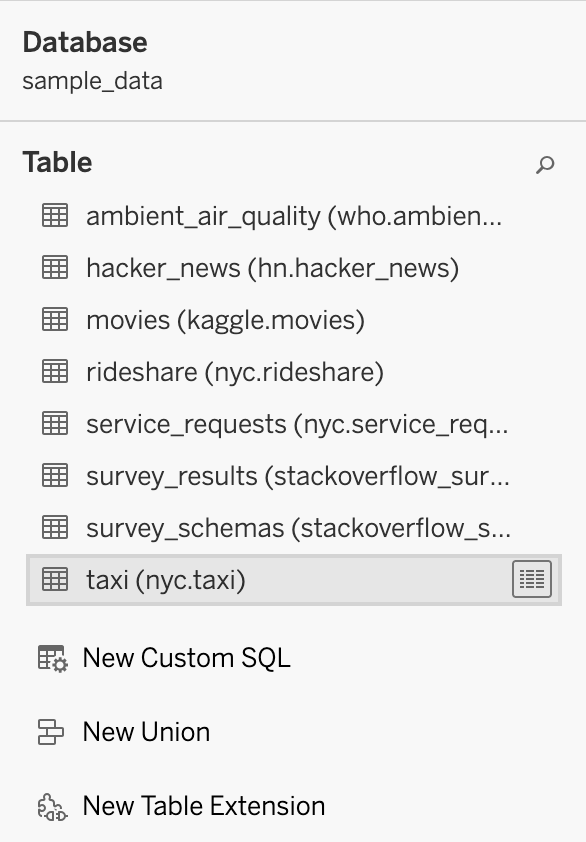Viewport: 586px width, 842px height.
Task: Choose New Union
Action: tap(146, 732)
